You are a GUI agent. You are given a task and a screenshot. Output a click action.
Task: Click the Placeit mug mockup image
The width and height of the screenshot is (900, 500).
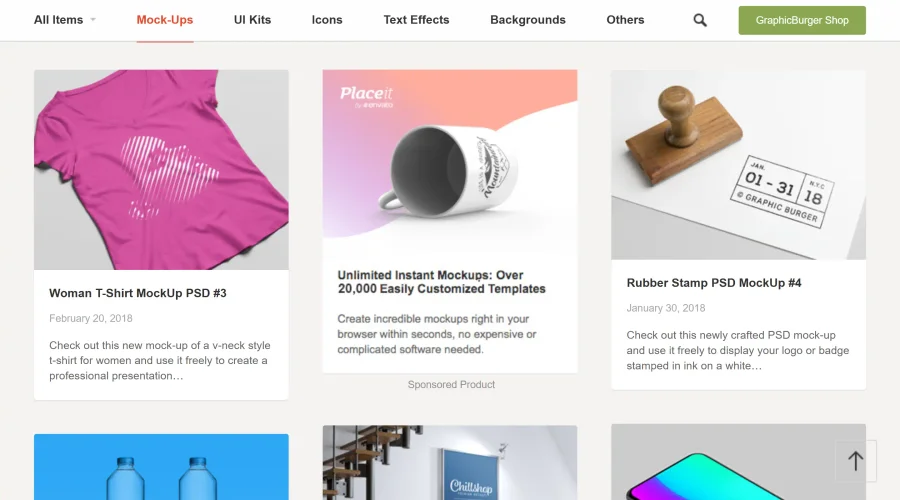point(450,164)
